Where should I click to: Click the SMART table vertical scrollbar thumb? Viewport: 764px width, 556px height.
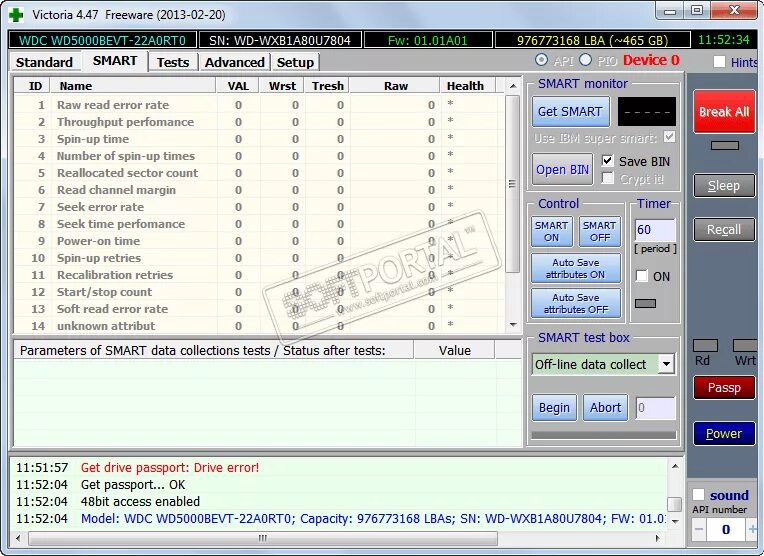(x=512, y=184)
